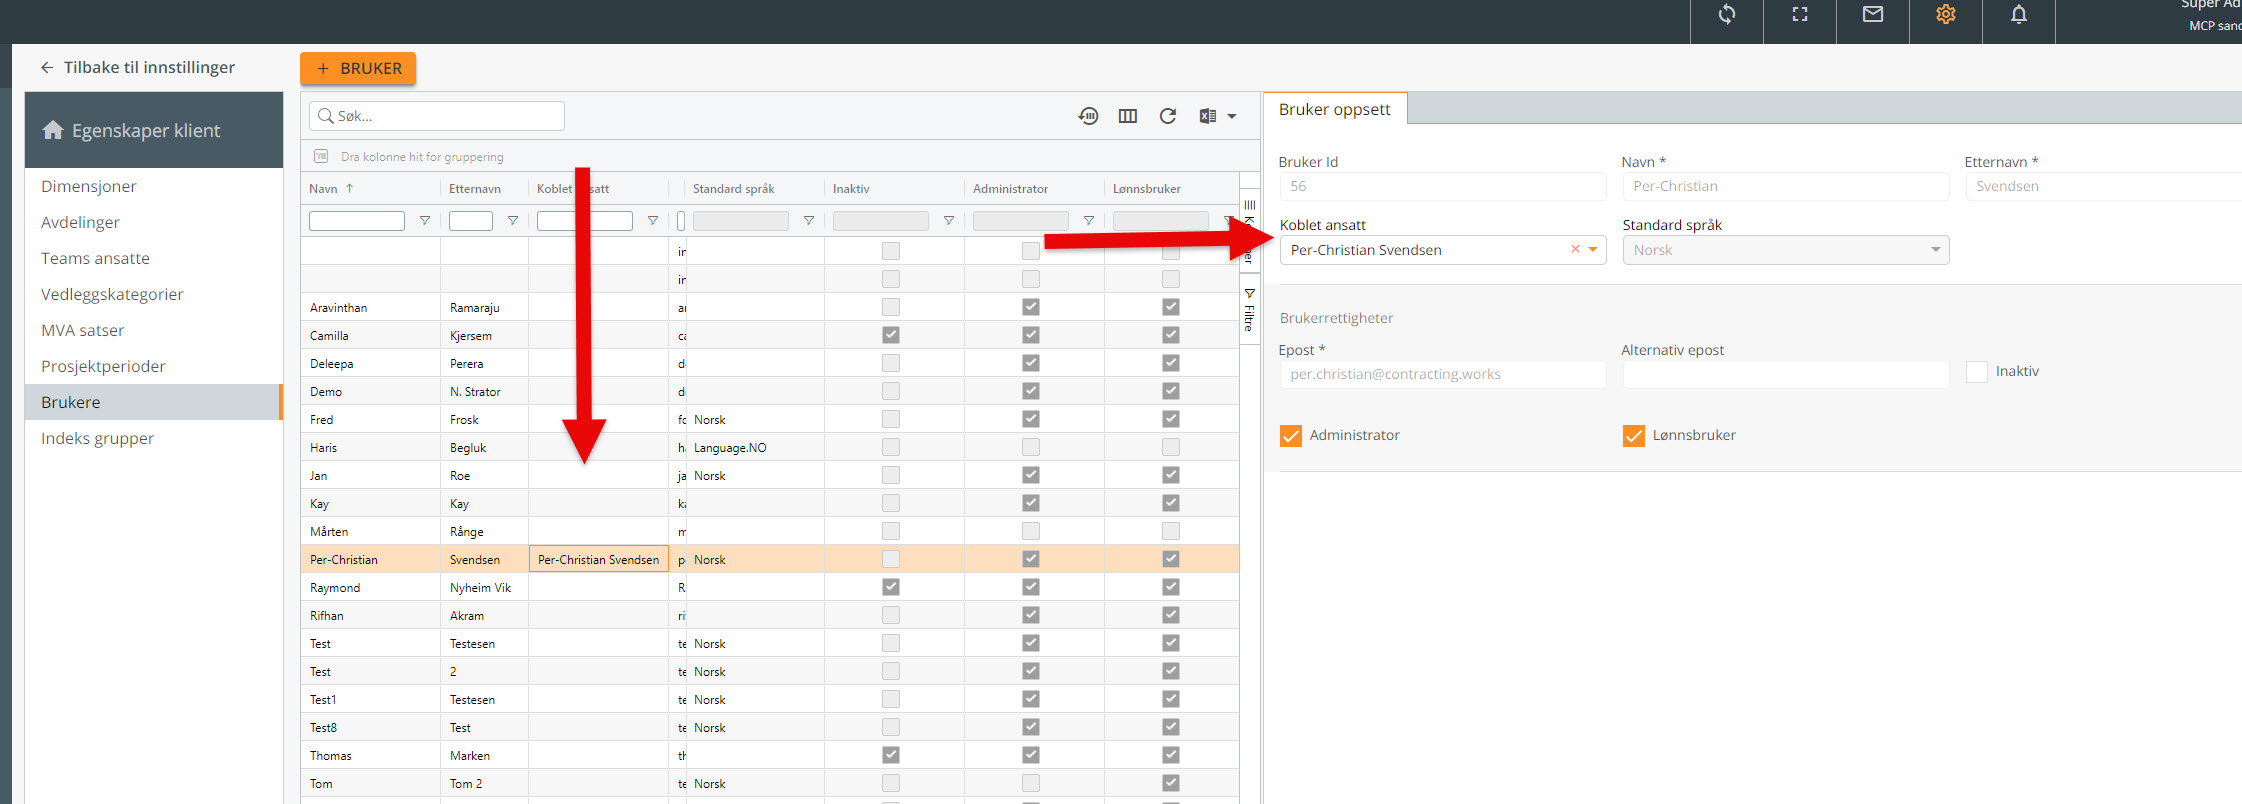Click the Standard språk column filter funnel

(x=808, y=220)
